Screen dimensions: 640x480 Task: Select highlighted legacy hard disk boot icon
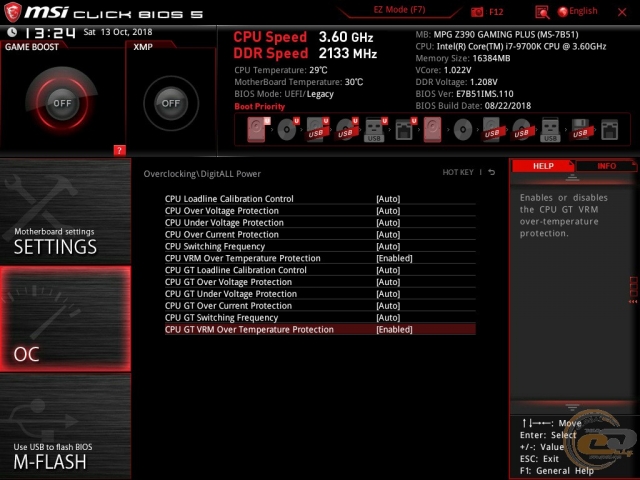(x=432, y=130)
